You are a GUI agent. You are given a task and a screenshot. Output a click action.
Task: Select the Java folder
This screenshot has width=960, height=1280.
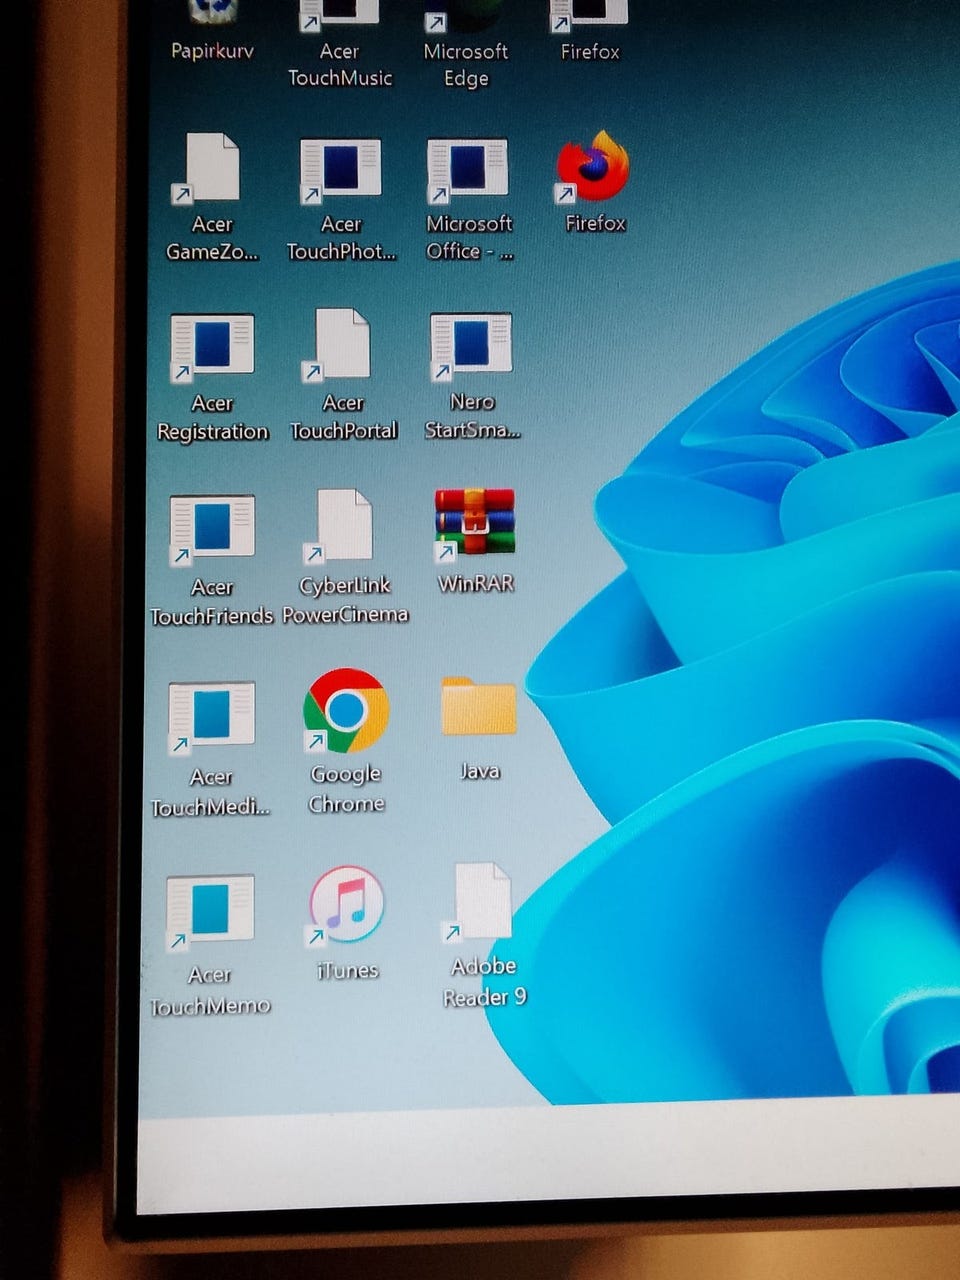479,728
